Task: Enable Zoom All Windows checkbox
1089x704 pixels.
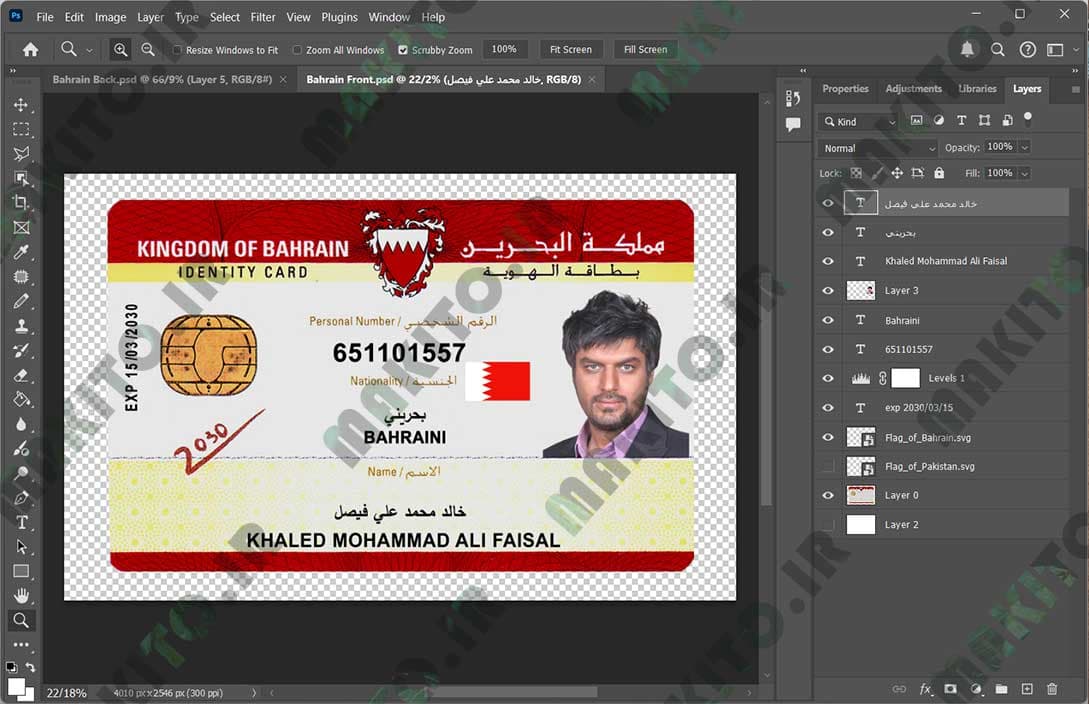Action: tap(297, 50)
